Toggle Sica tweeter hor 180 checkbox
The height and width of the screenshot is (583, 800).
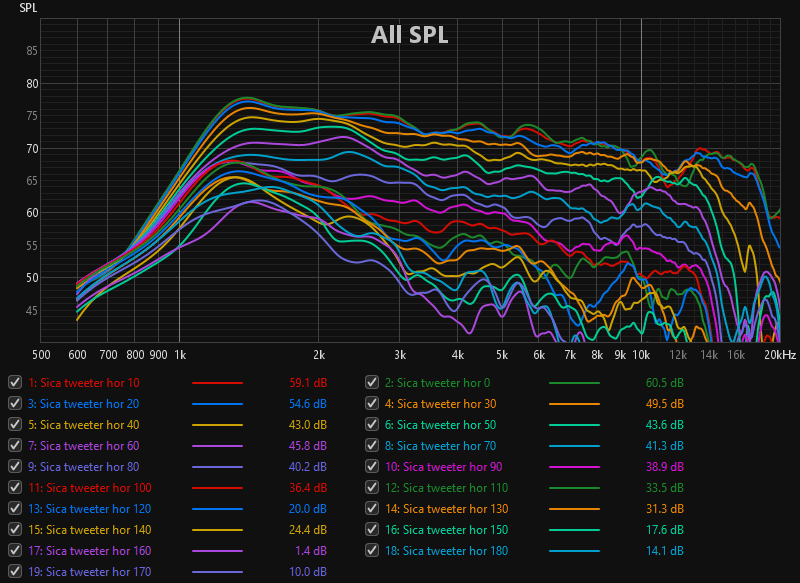pyautogui.click(x=372, y=550)
